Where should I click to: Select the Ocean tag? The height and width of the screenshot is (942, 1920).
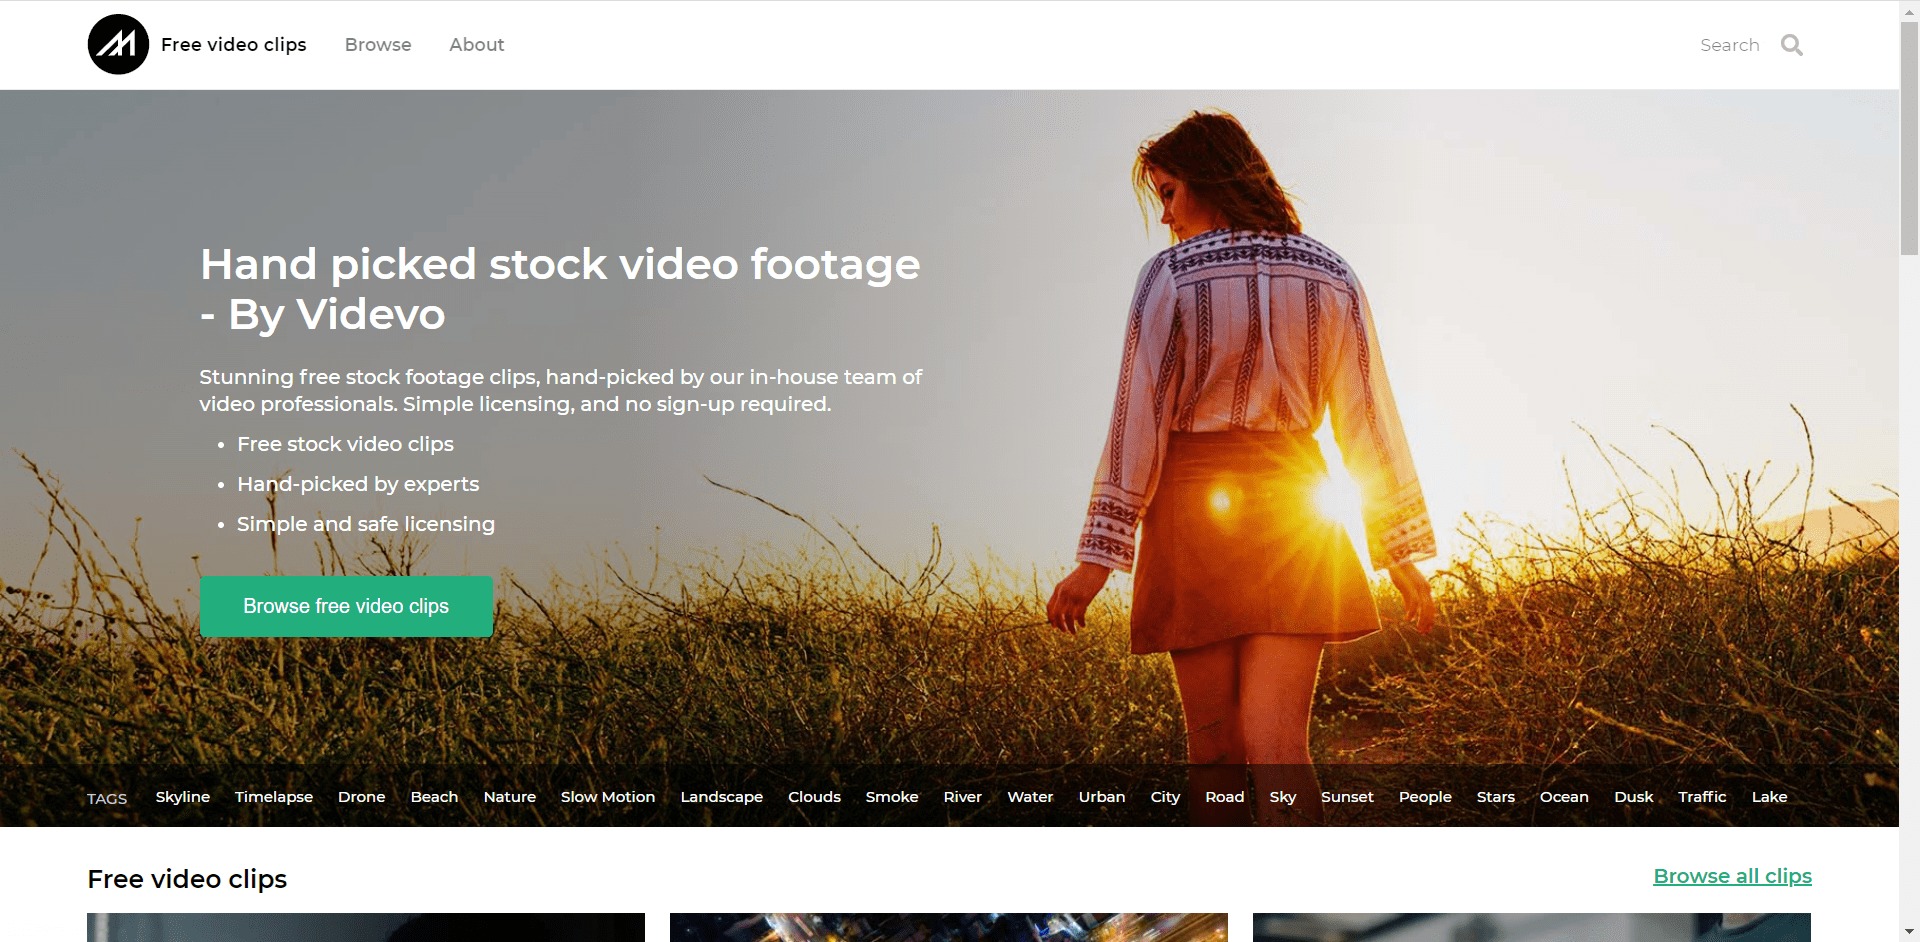(x=1564, y=797)
